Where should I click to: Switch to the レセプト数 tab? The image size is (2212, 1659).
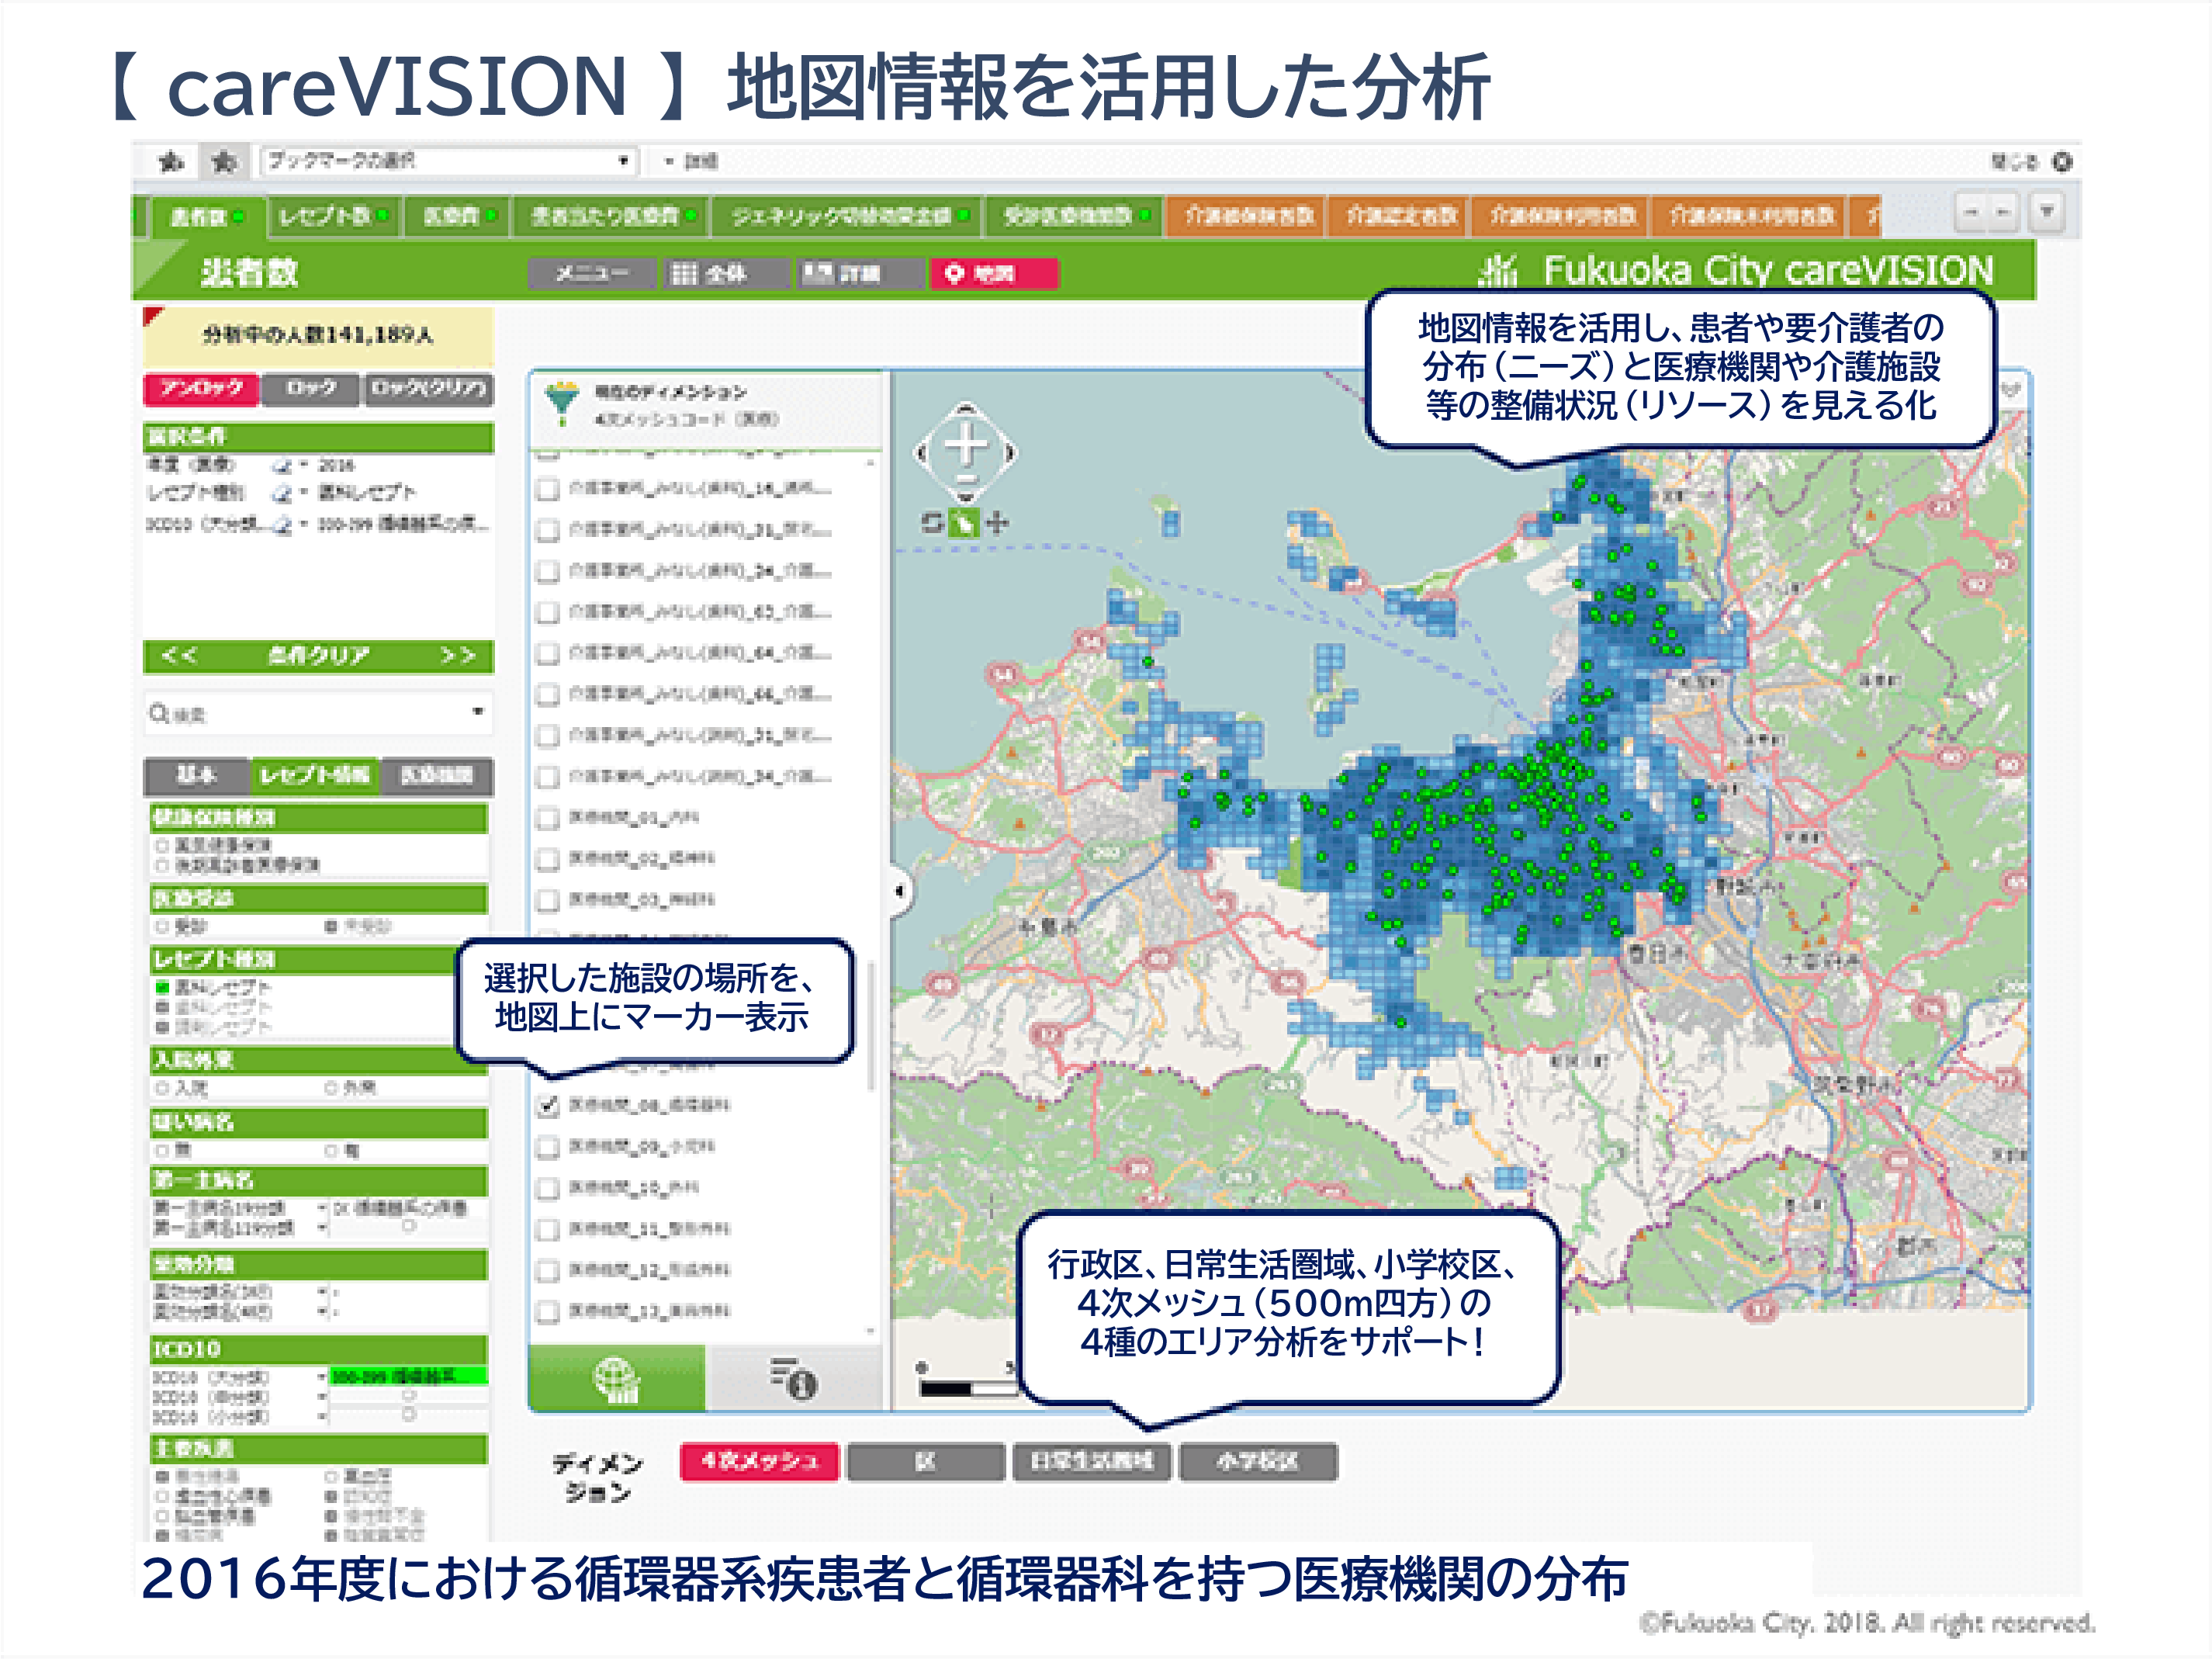(334, 216)
